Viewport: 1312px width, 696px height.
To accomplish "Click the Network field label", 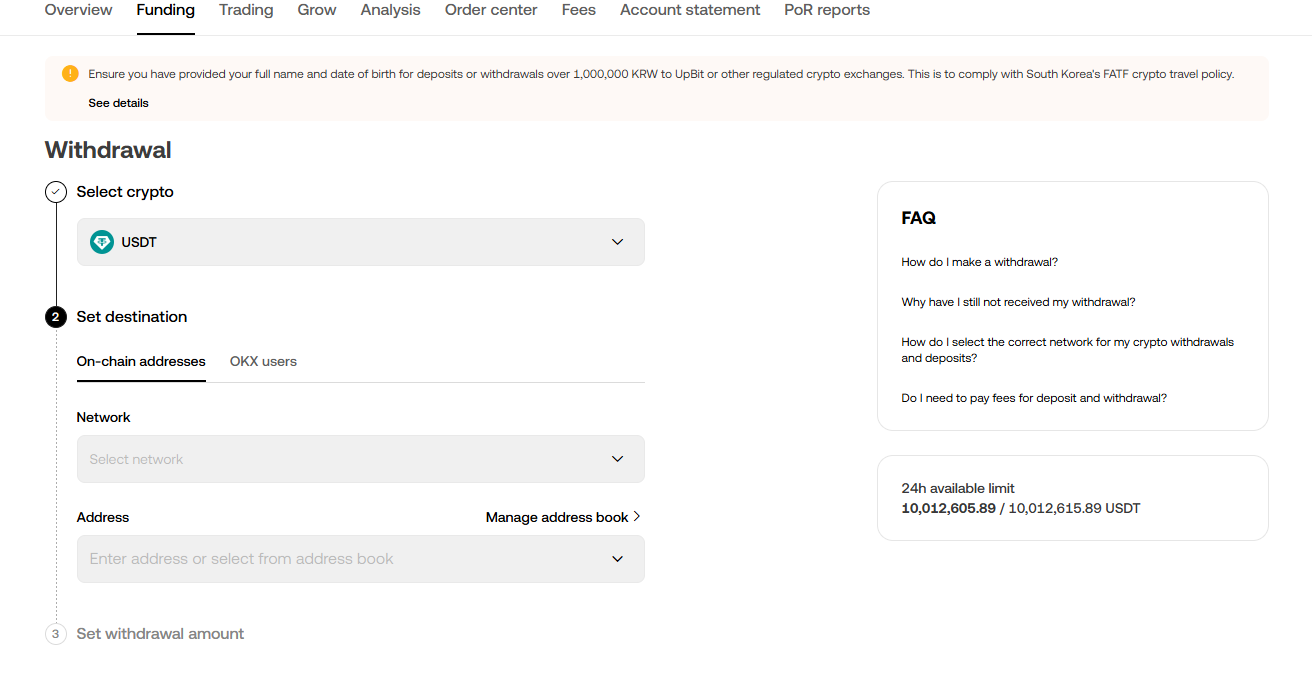I will 104,417.
